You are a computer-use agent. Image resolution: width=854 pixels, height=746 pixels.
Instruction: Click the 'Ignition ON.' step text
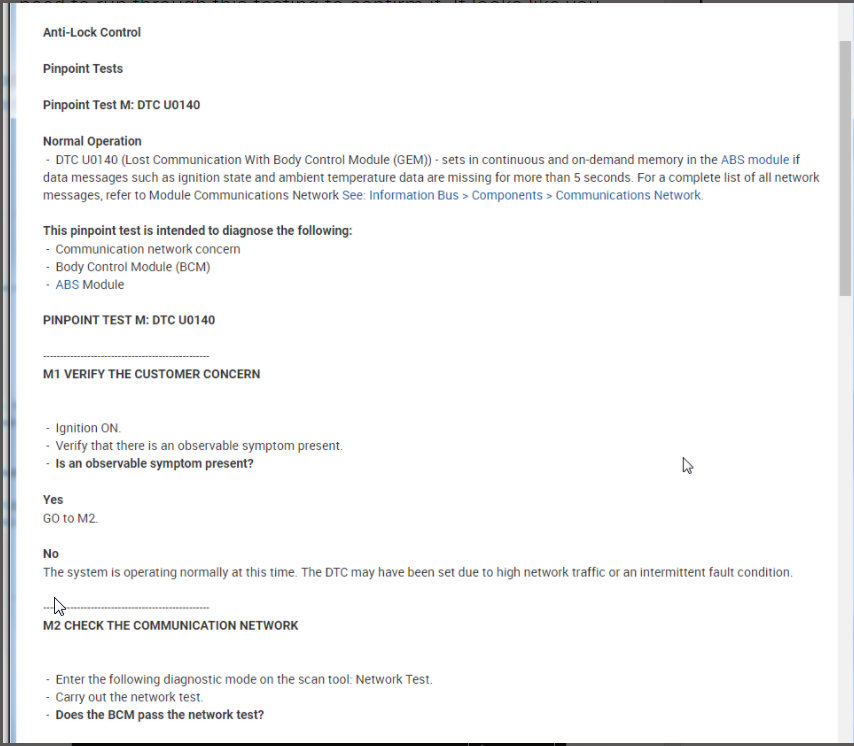point(88,428)
